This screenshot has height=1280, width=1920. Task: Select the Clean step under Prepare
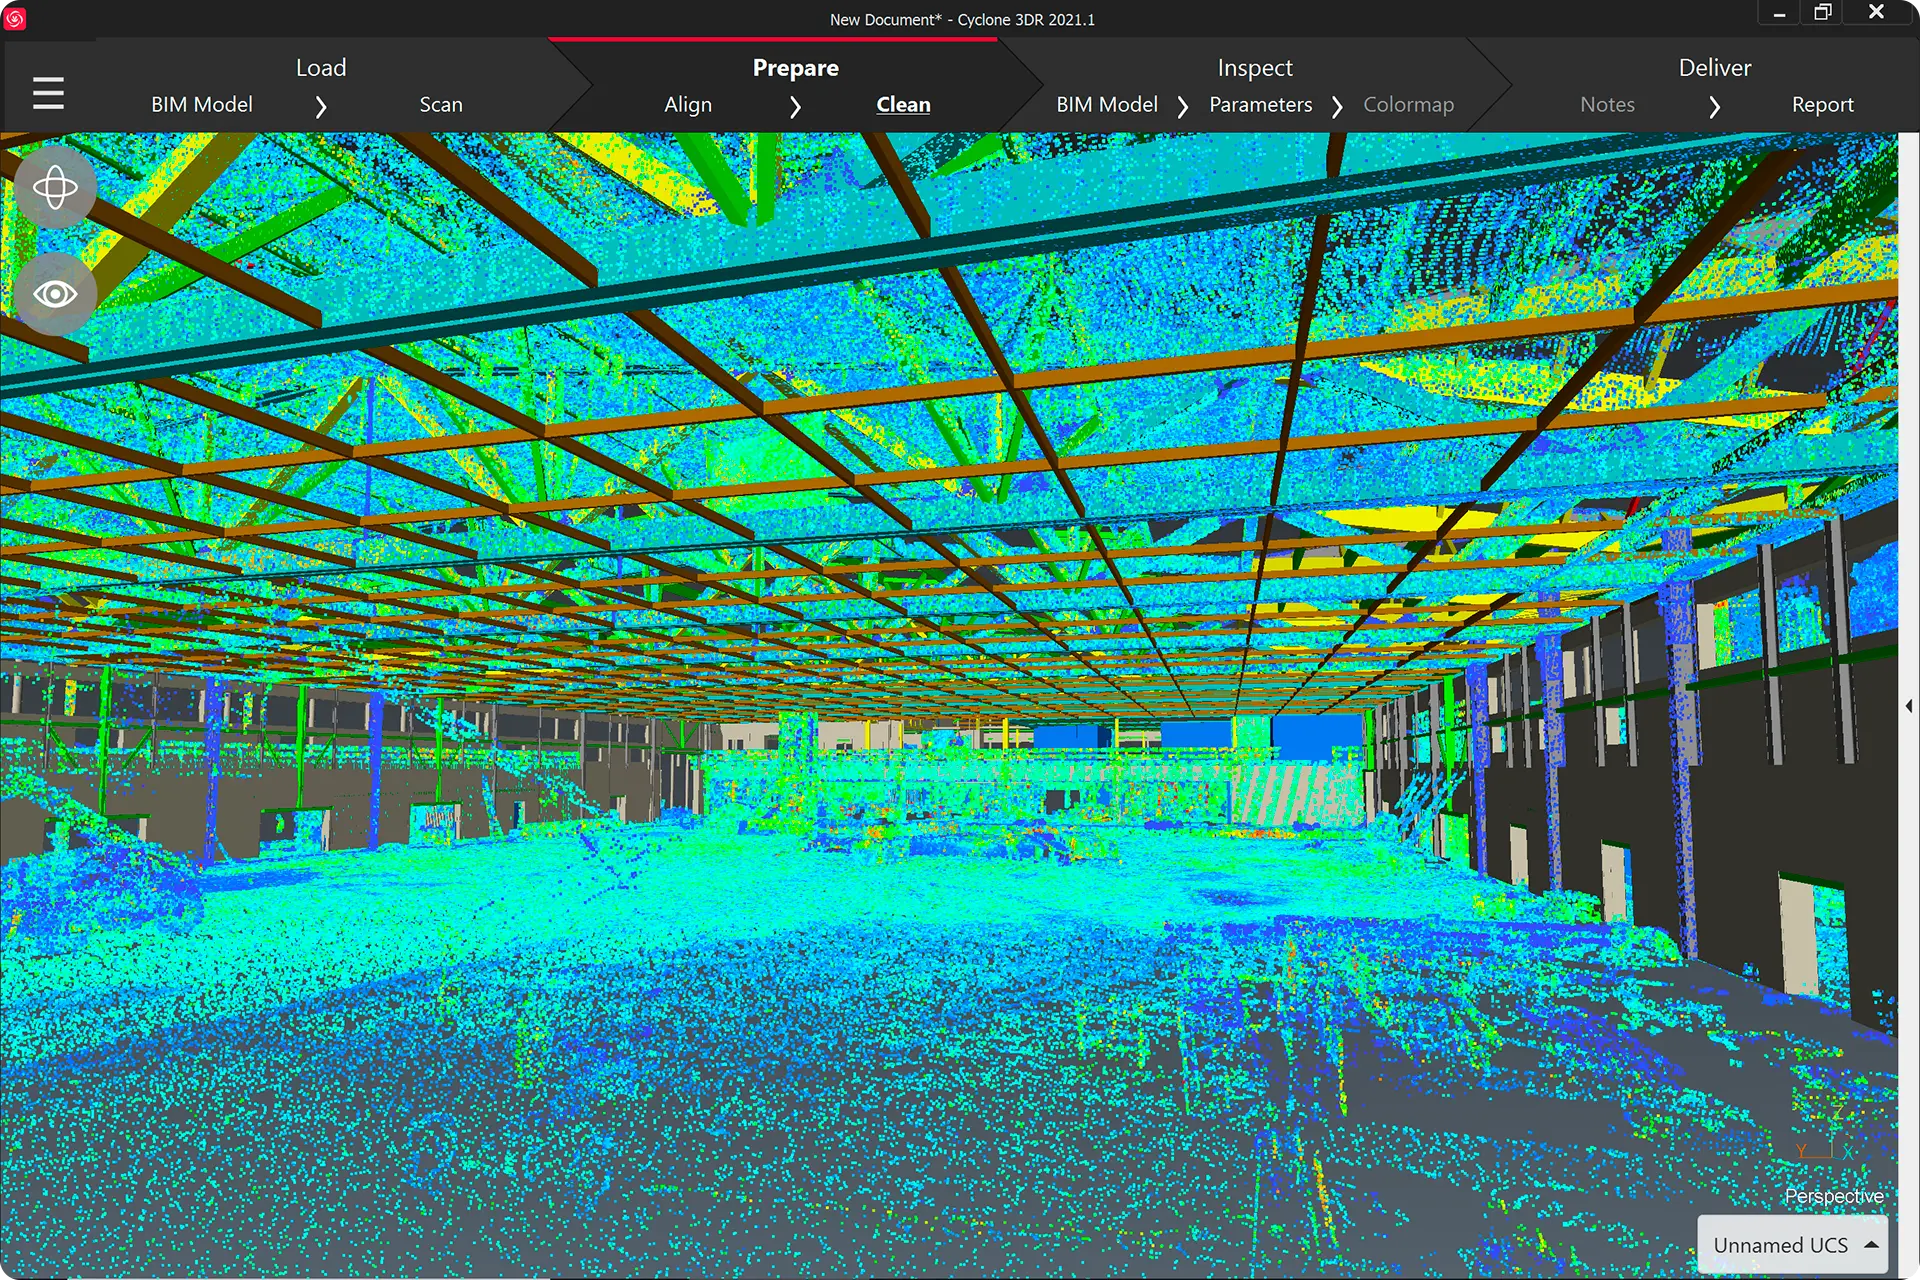903,104
